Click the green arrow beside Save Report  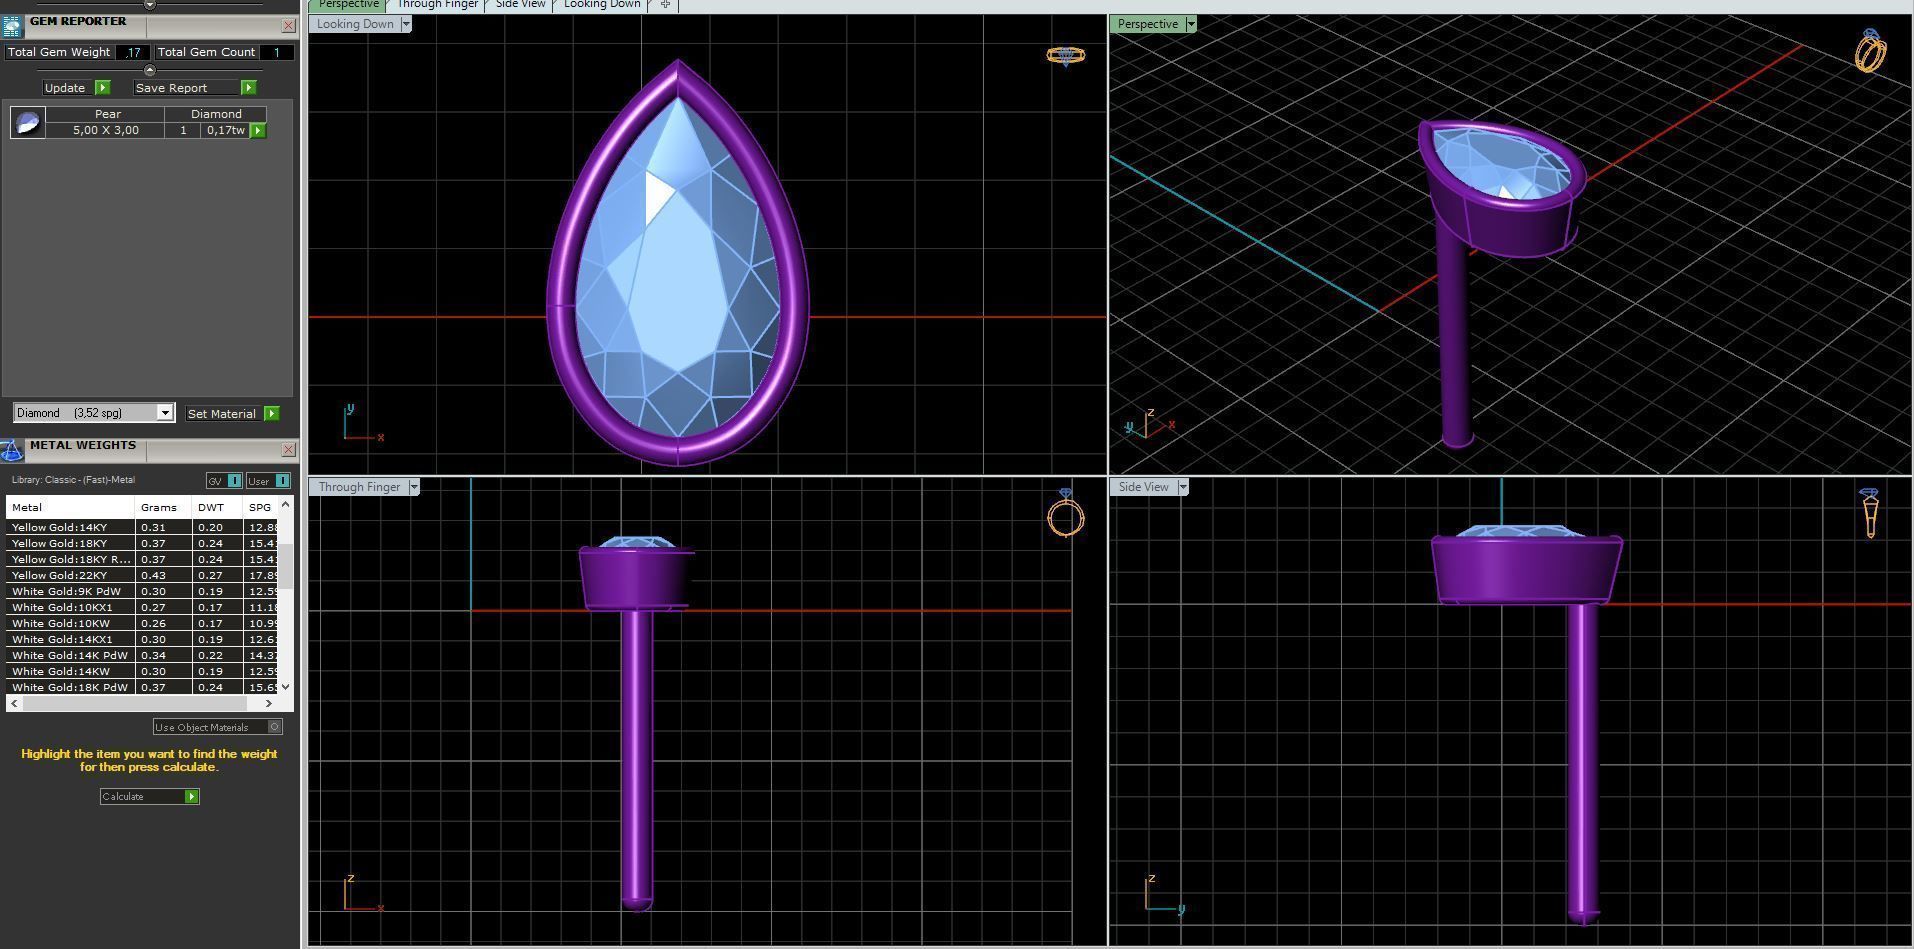(x=249, y=88)
